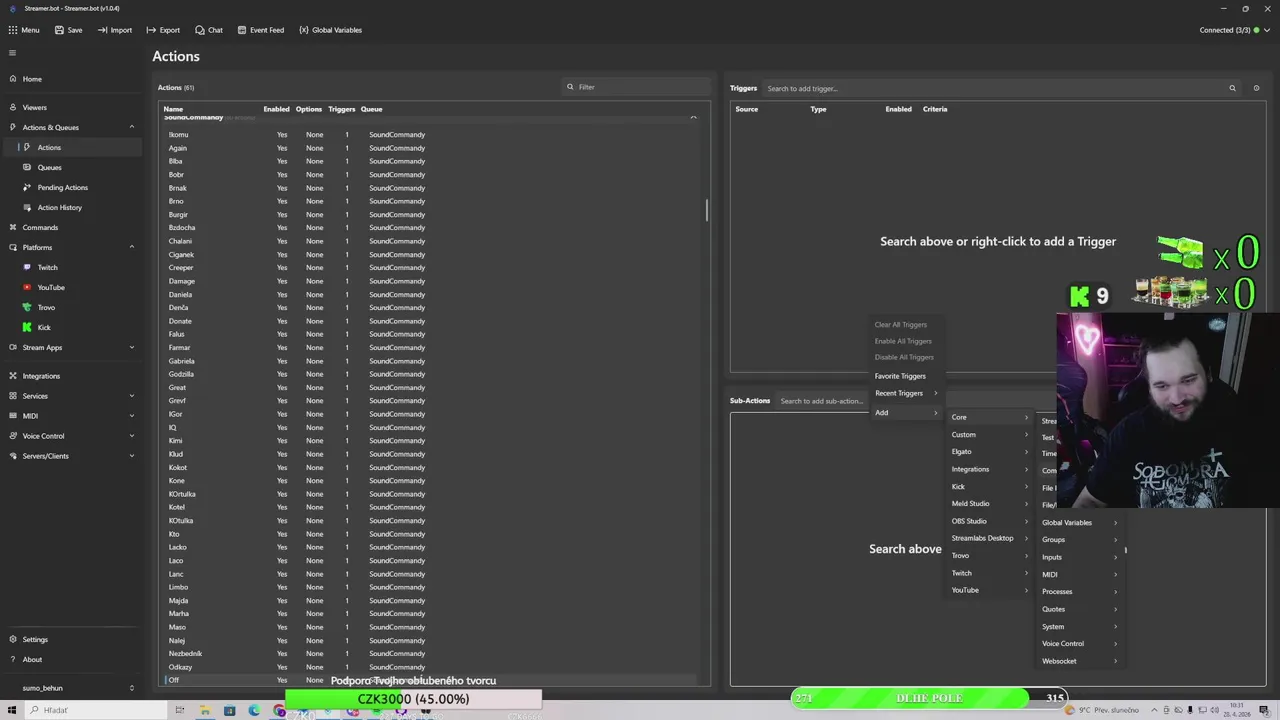Open Viewers from the sidebar
1280x720 pixels.
34,107
